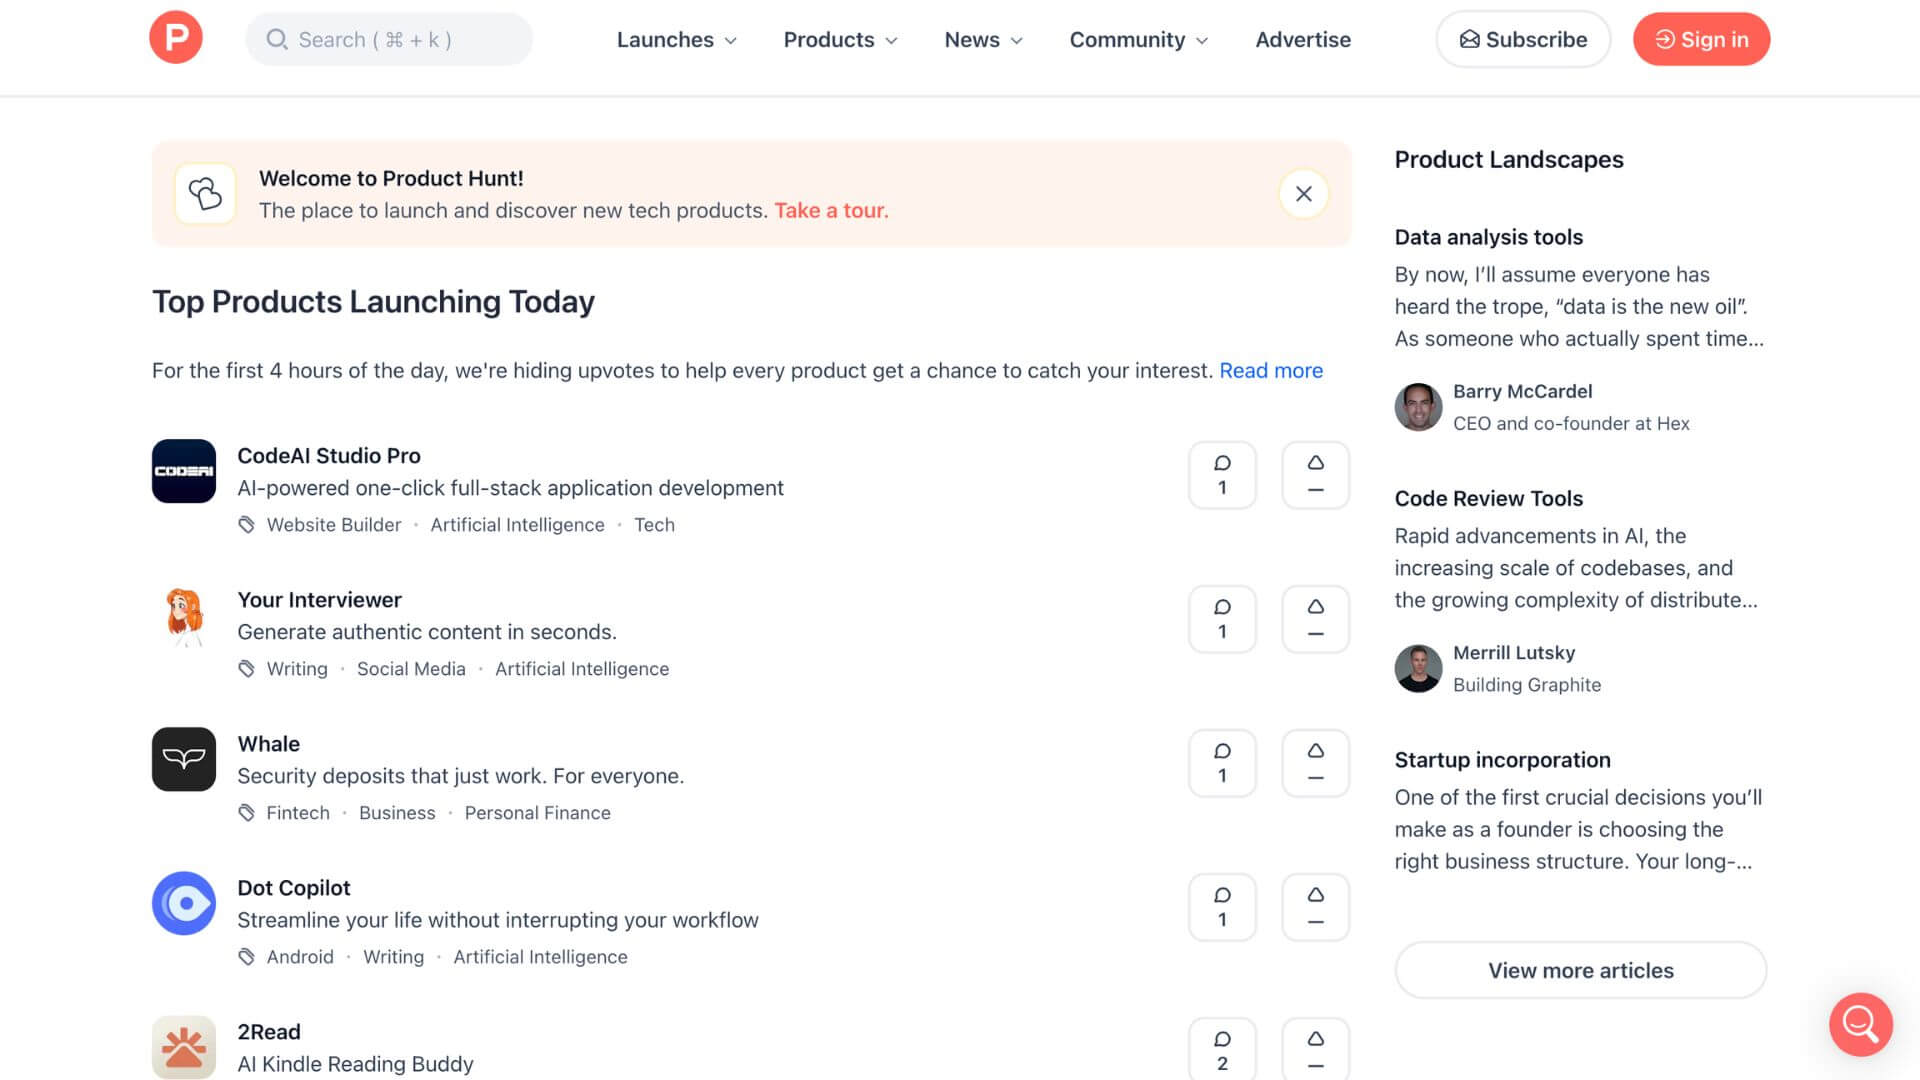Select the Personal Finance tag
Viewport: 1920px width, 1080px height.
click(x=537, y=813)
